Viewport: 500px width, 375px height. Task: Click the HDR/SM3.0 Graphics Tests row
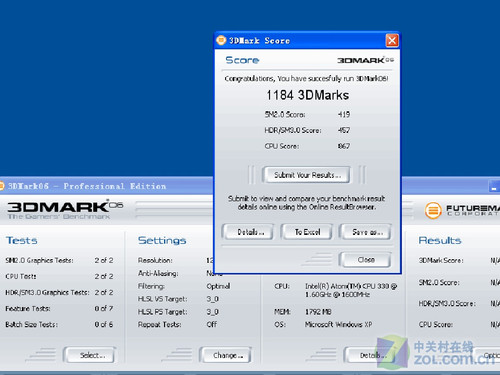tap(59, 292)
